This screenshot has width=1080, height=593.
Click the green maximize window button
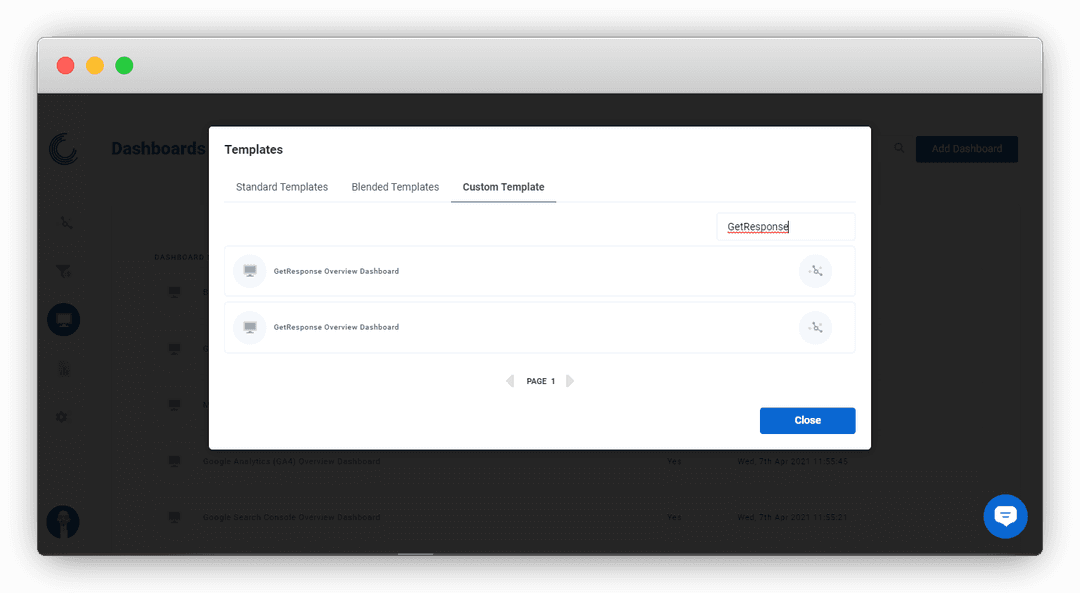[124, 65]
